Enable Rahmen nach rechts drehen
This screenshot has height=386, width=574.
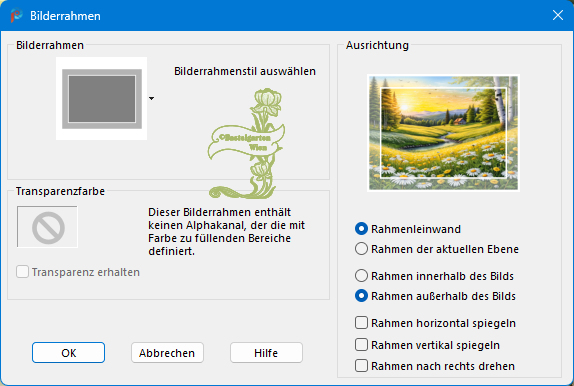361,366
